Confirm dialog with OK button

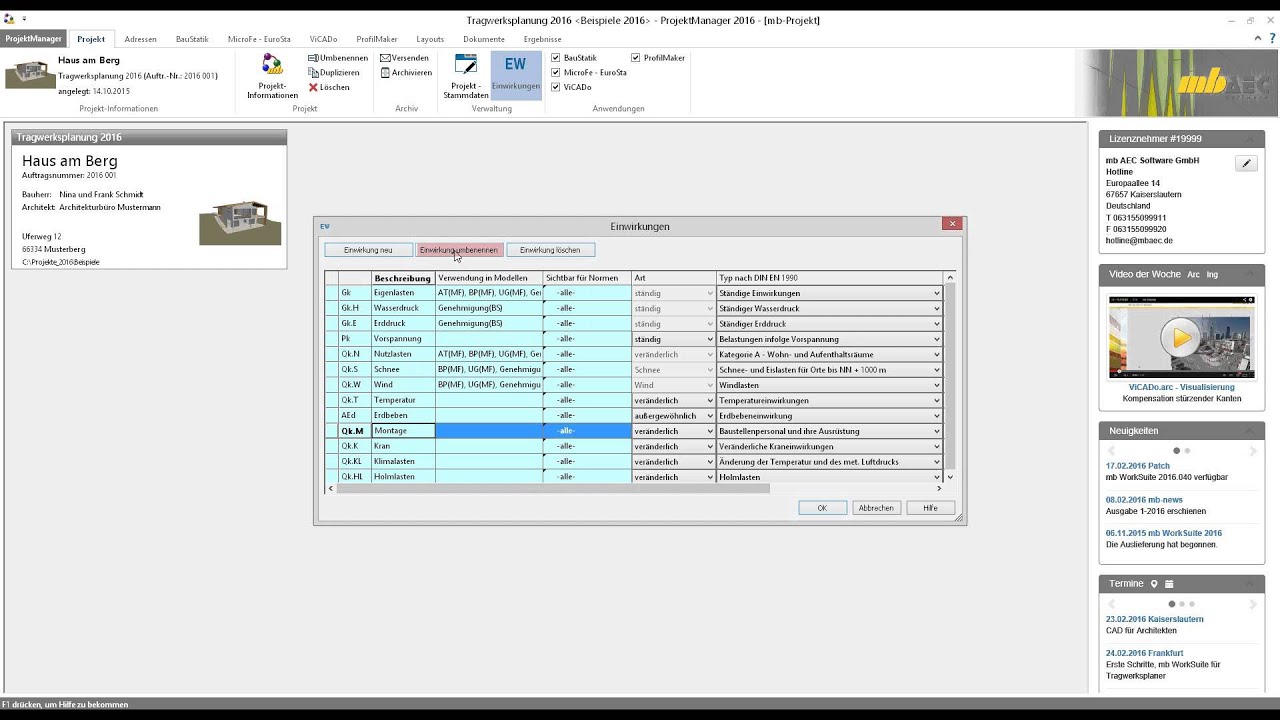[822, 508]
